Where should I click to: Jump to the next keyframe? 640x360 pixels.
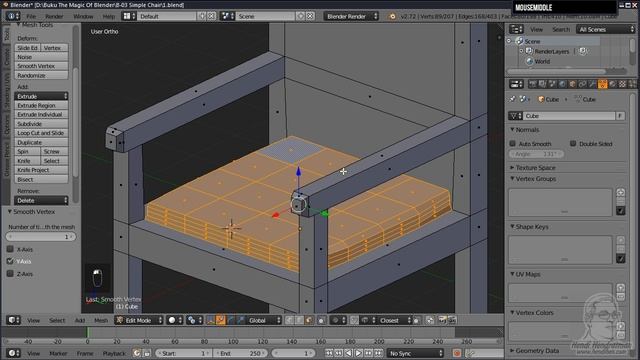point(368,353)
